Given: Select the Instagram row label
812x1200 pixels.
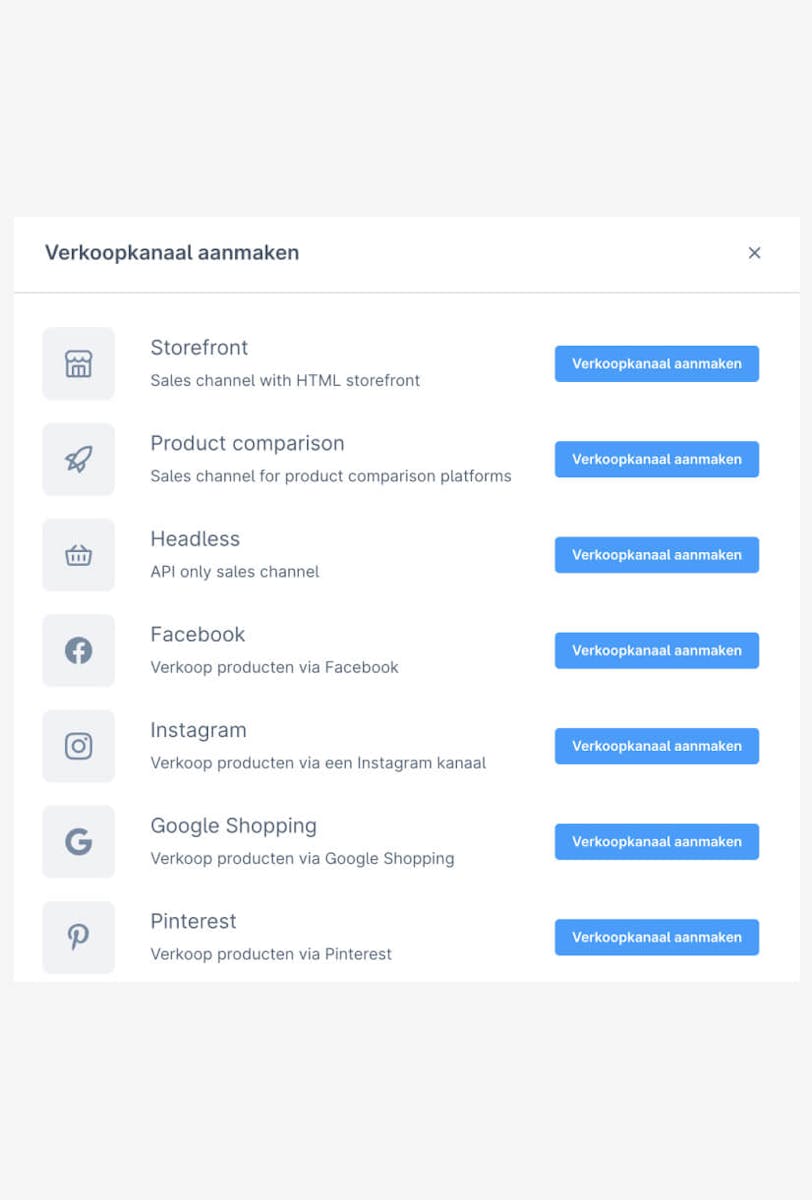Looking at the screenshot, I should point(198,731).
